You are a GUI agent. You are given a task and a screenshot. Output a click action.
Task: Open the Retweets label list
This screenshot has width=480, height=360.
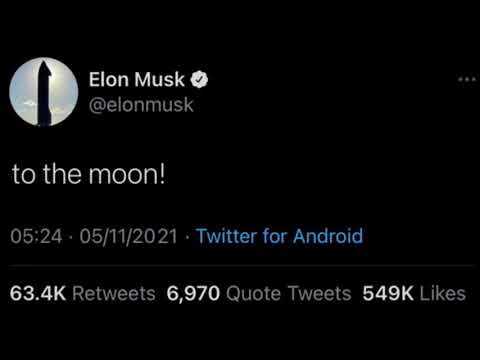point(114,294)
